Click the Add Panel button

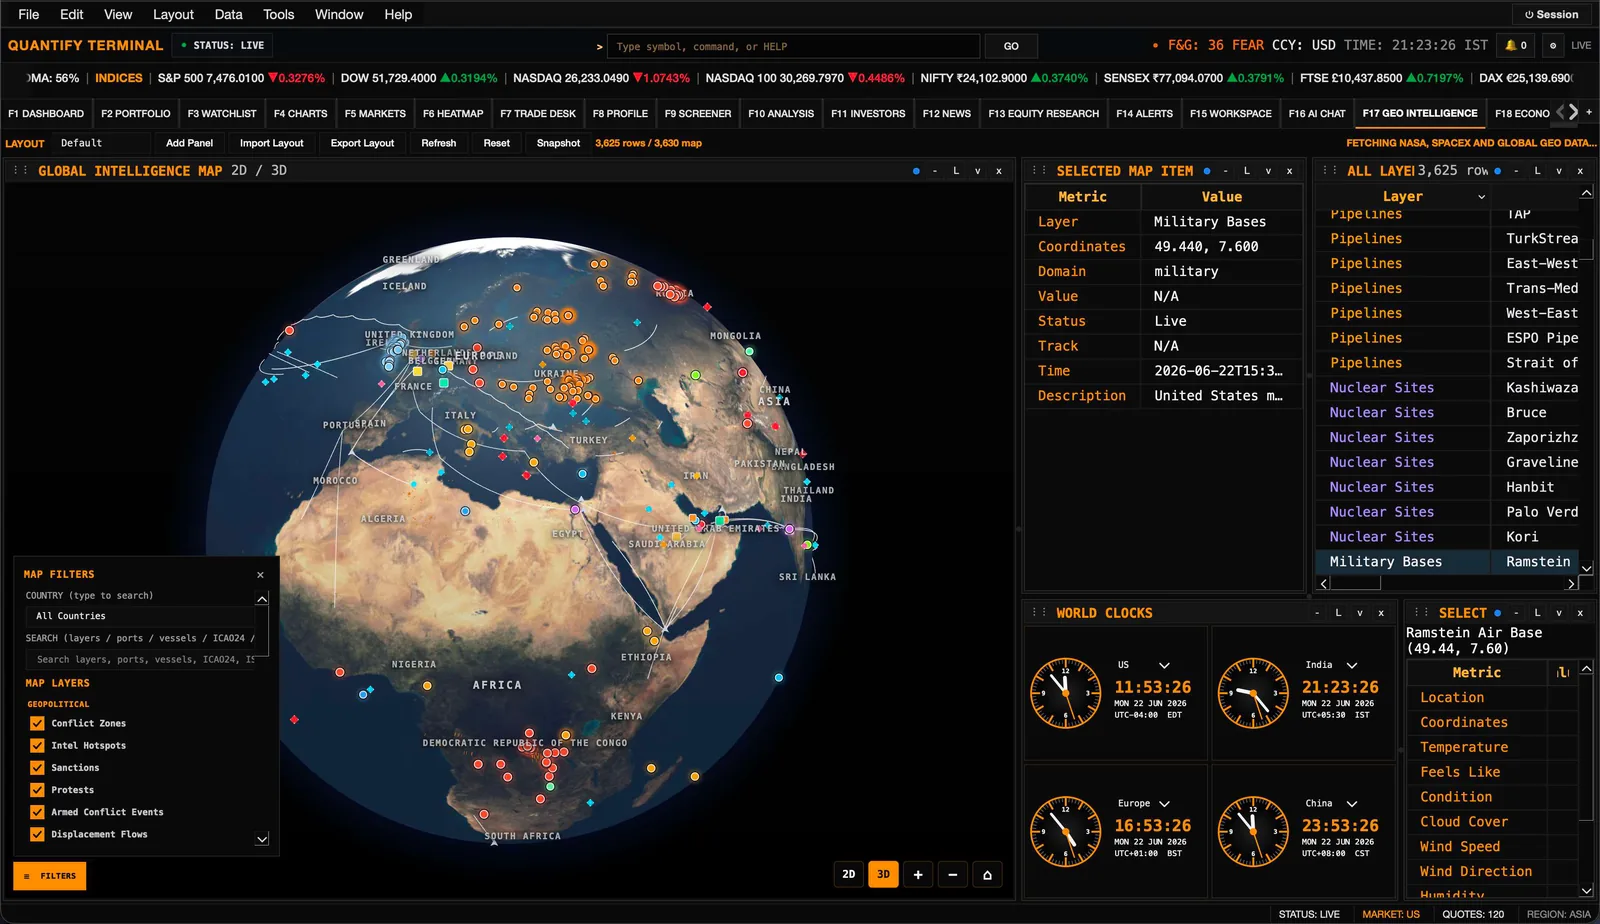[189, 143]
